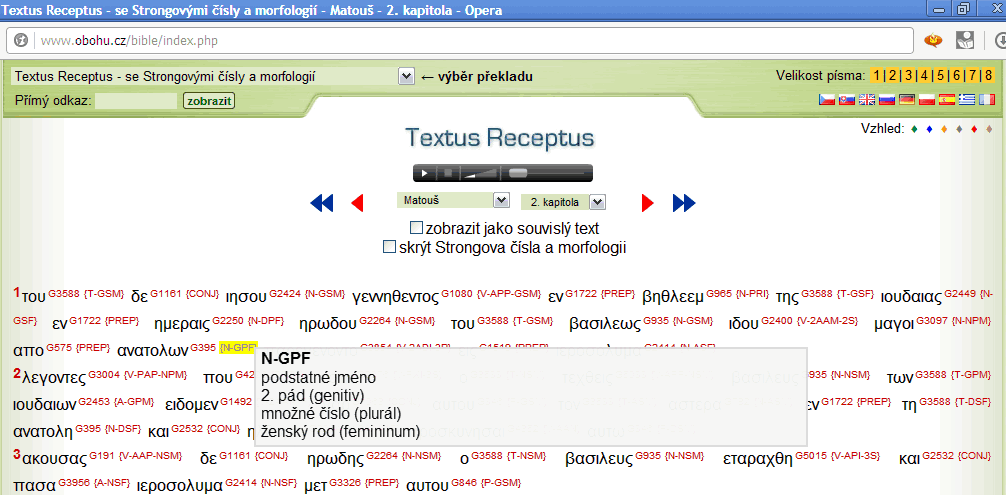The width and height of the screenshot is (1006, 495).
Task: Switch site language via the German flag
Action: (x=907, y=100)
